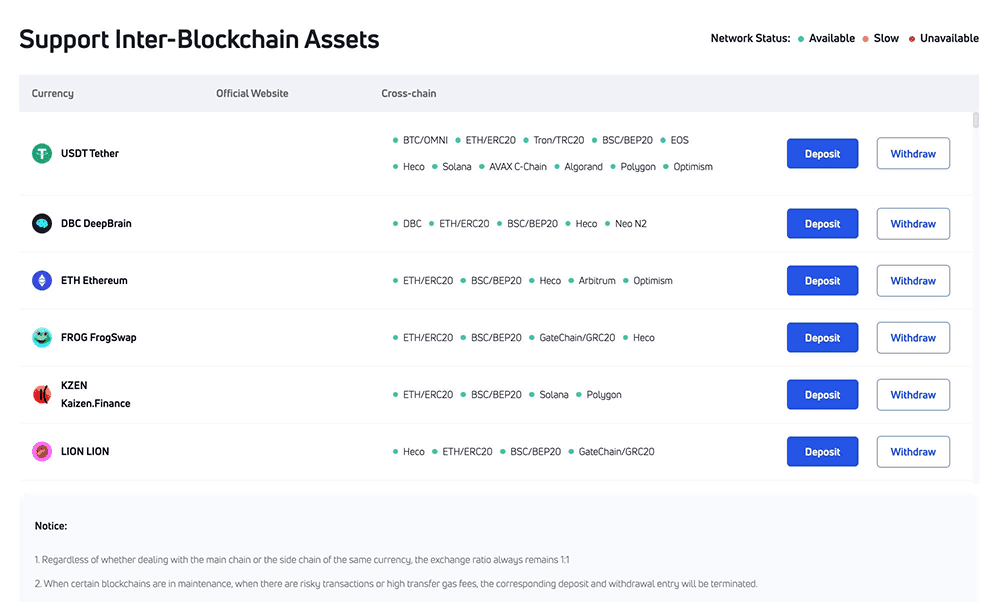
Task: Deposit KZEN Kaizen.Finance
Action: [822, 395]
